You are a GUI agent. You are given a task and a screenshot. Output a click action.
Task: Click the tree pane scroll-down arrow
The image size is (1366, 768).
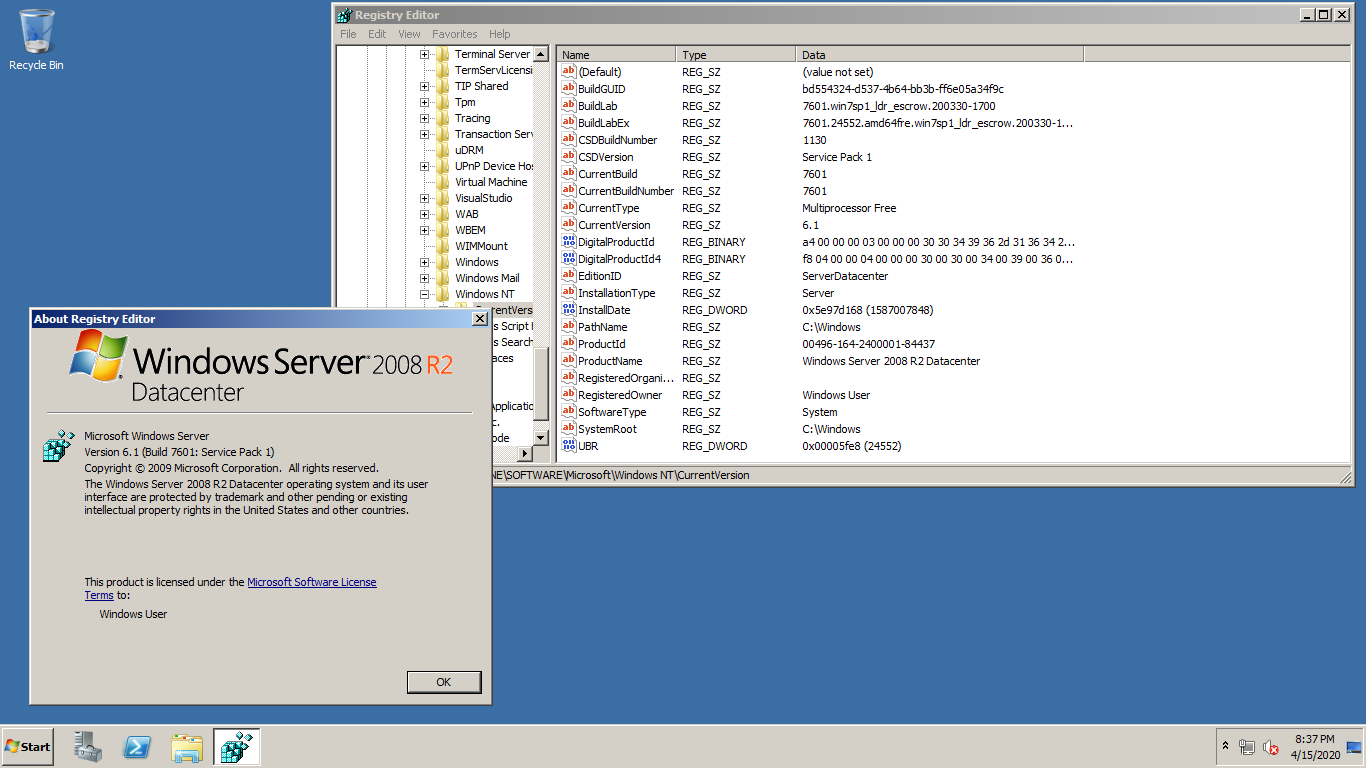click(541, 438)
